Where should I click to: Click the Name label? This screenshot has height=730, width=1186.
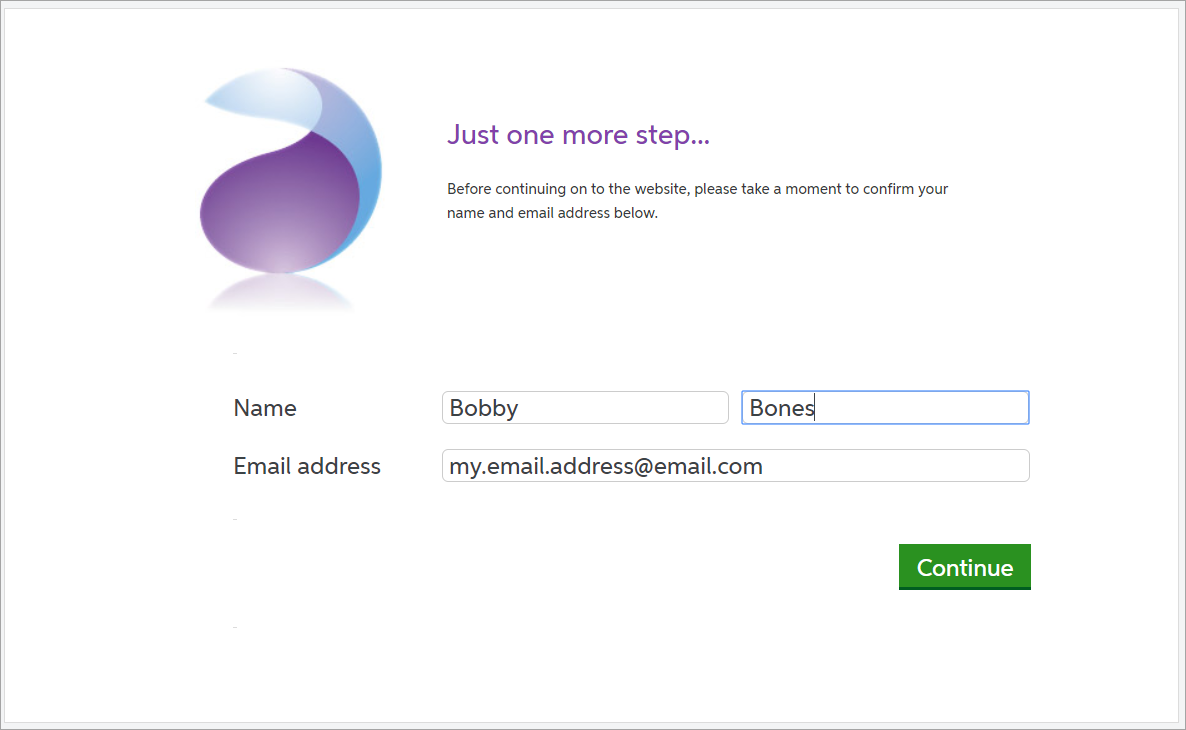(x=265, y=408)
